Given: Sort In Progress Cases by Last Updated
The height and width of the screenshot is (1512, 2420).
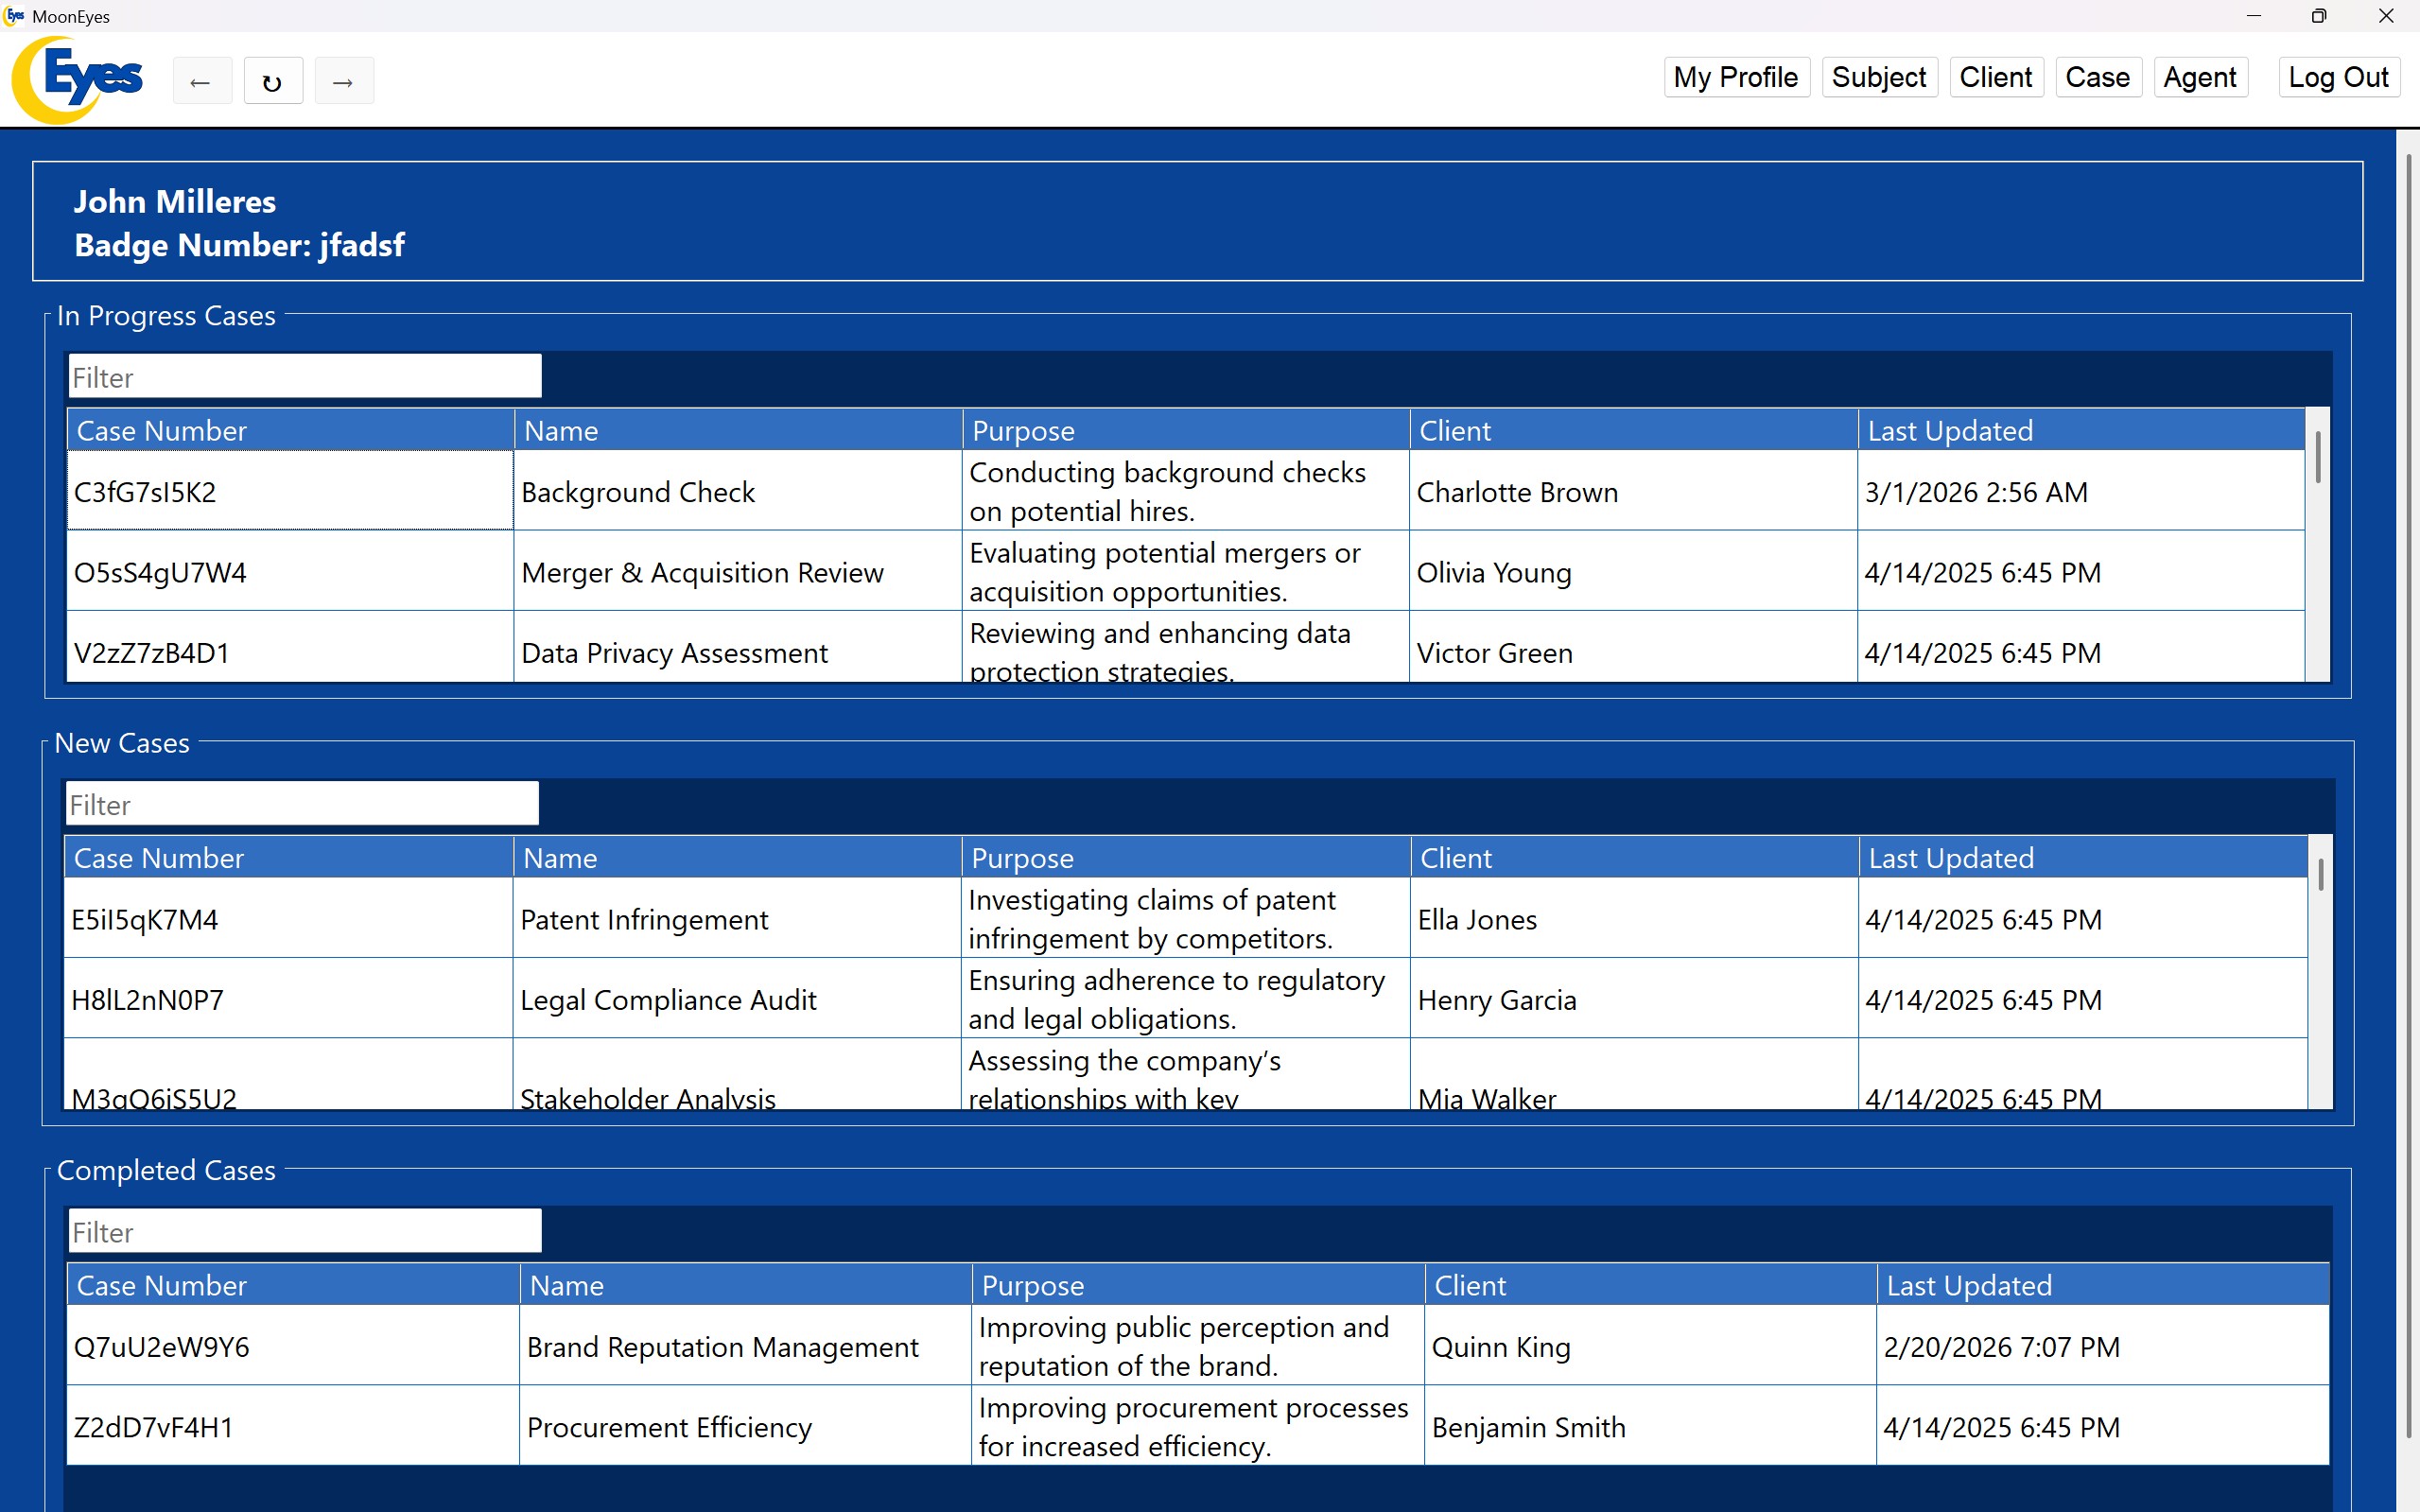Looking at the screenshot, I should coord(2080,431).
